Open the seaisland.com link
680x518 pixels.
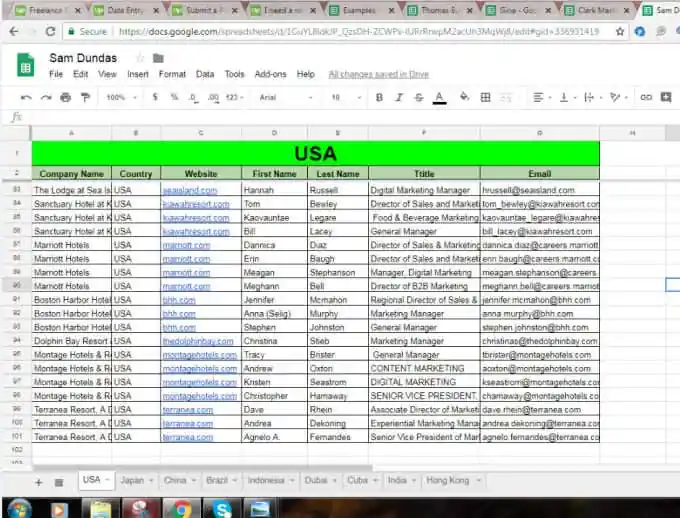pyautogui.click(x=190, y=190)
